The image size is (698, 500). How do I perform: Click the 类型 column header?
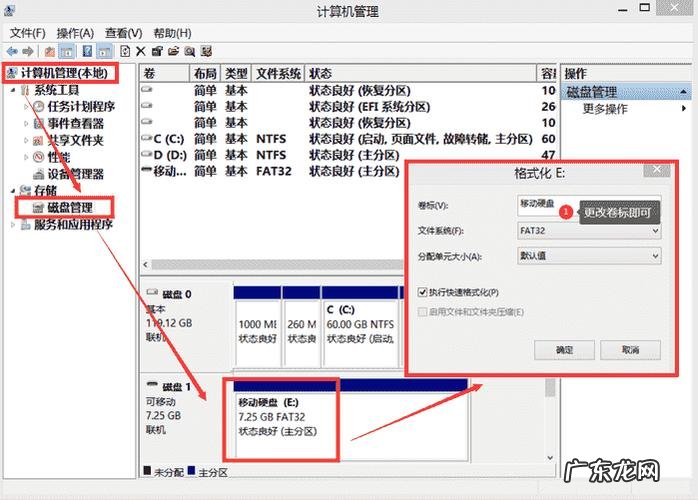click(x=236, y=73)
